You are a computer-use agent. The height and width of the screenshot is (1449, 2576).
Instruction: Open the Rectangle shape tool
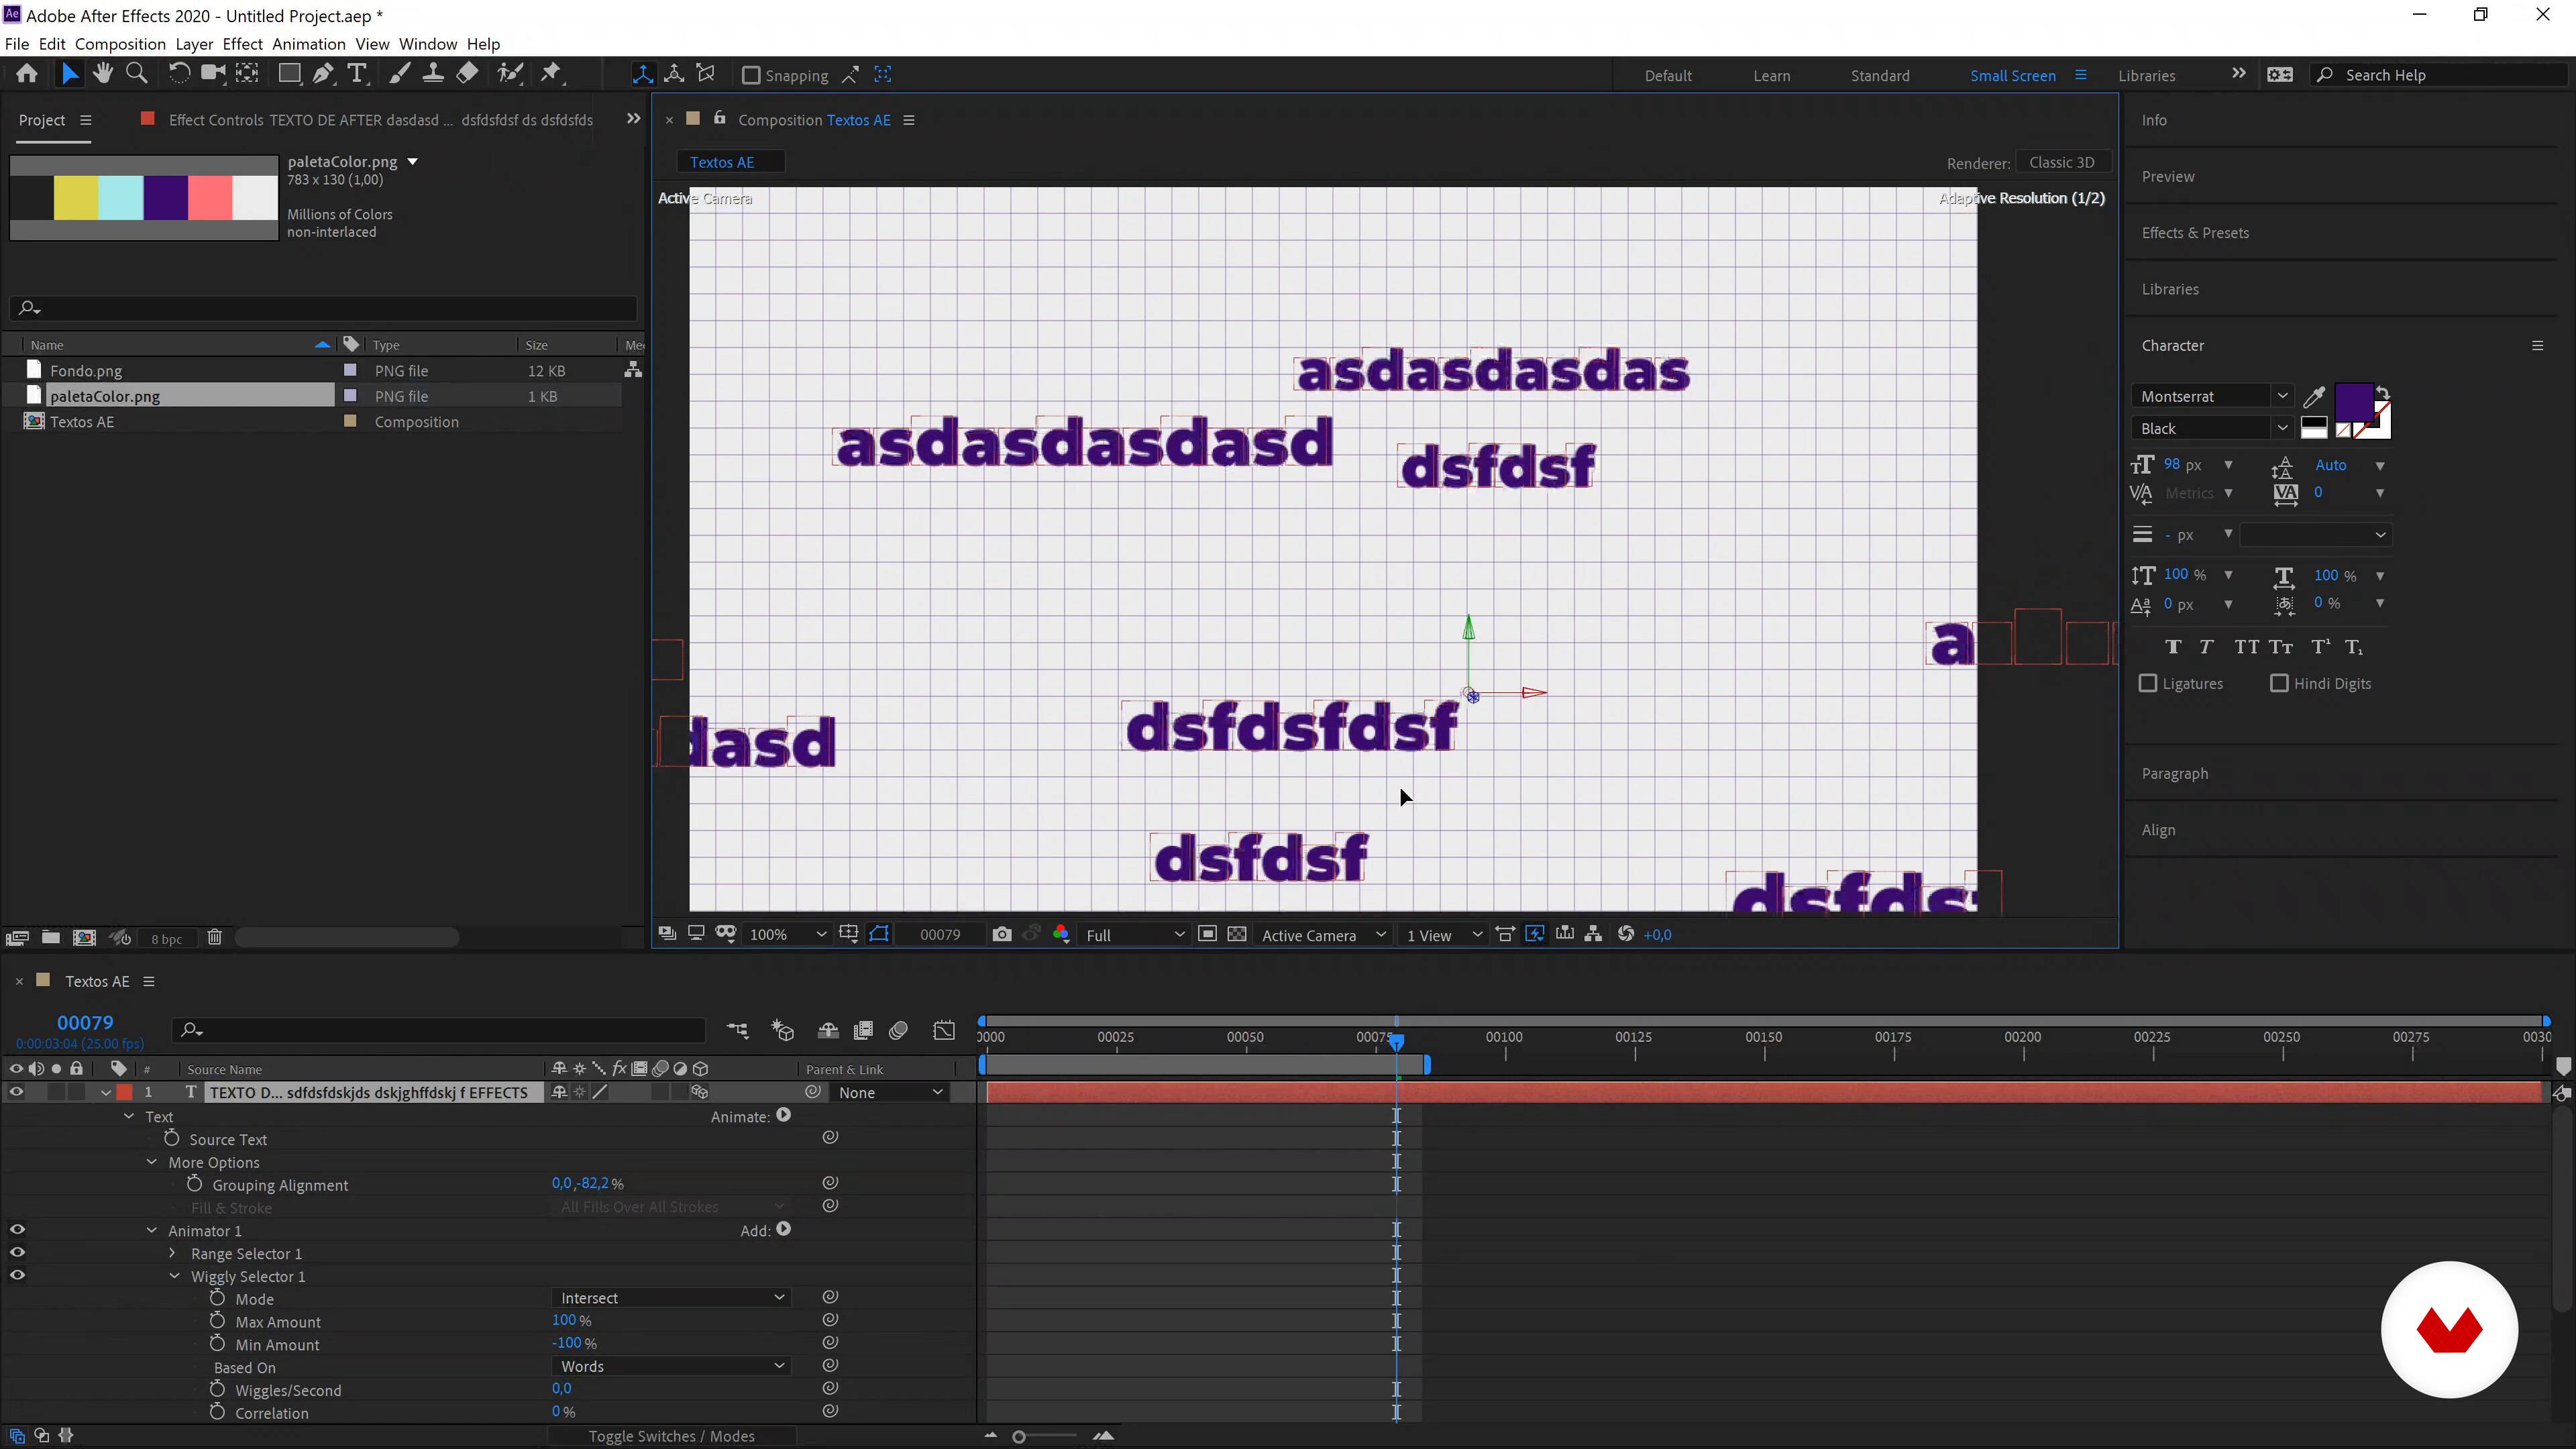tap(289, 74)
